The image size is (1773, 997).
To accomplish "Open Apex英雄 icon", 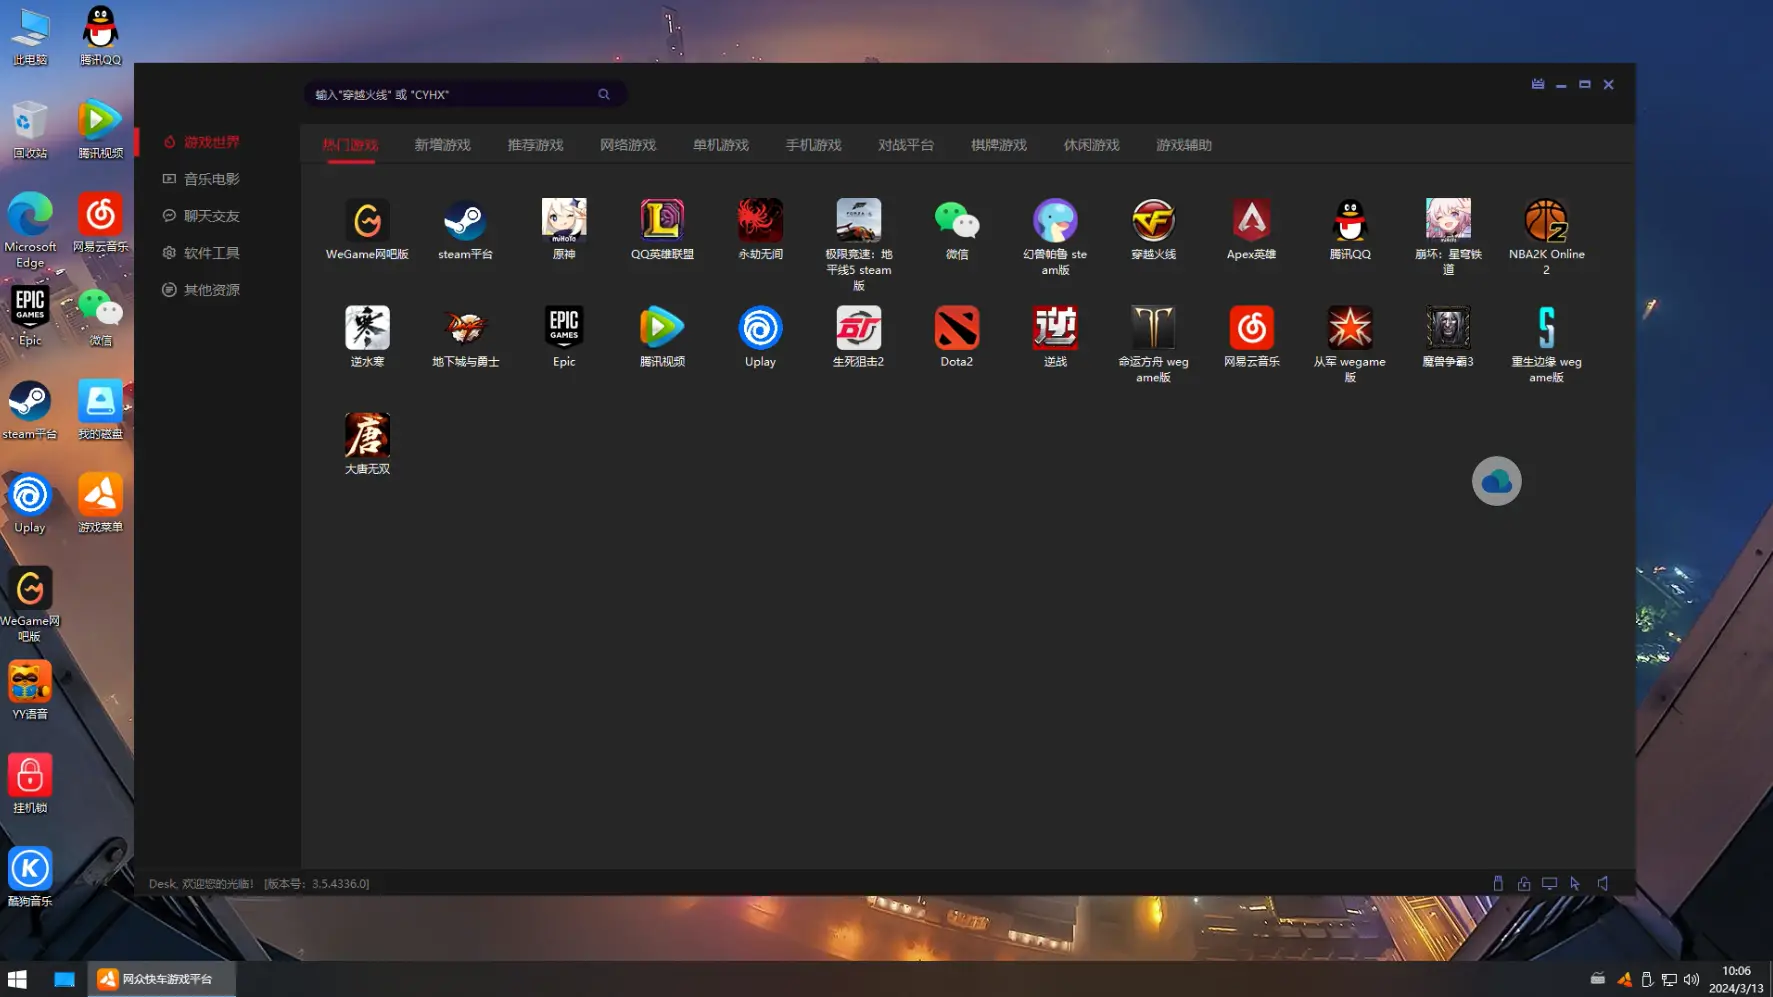I will [x=1251, y=229].
